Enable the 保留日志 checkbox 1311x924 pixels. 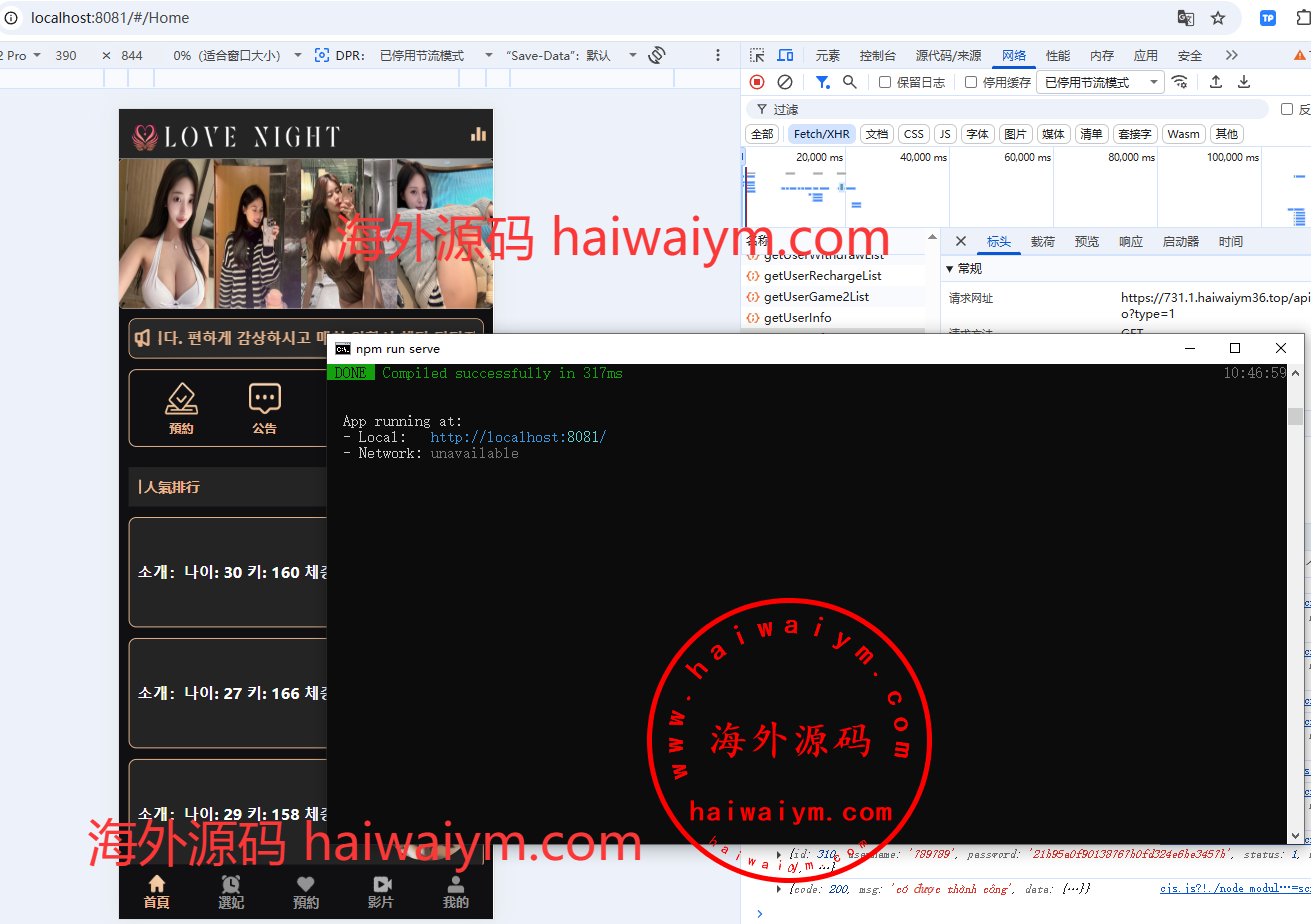[885, 82]
